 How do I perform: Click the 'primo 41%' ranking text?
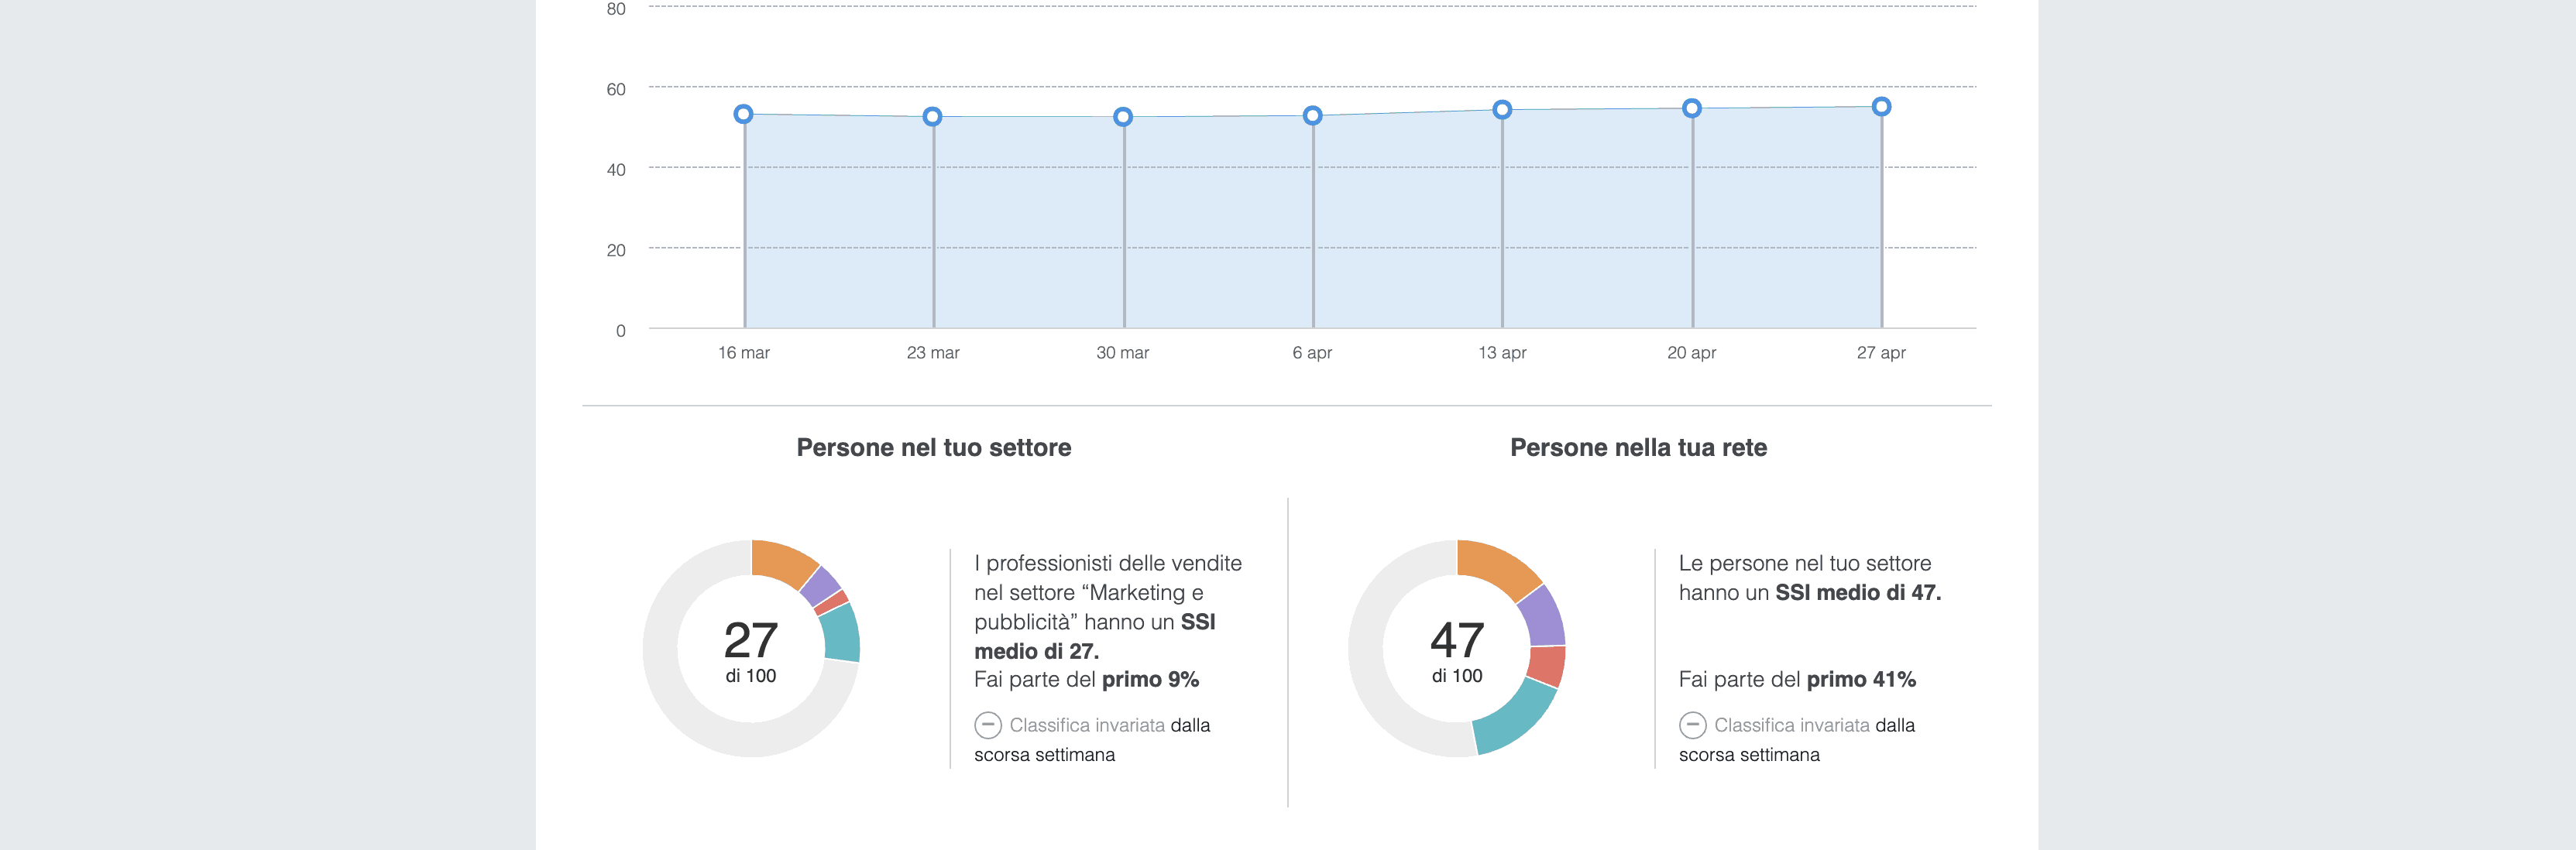tap(1861, 679)
